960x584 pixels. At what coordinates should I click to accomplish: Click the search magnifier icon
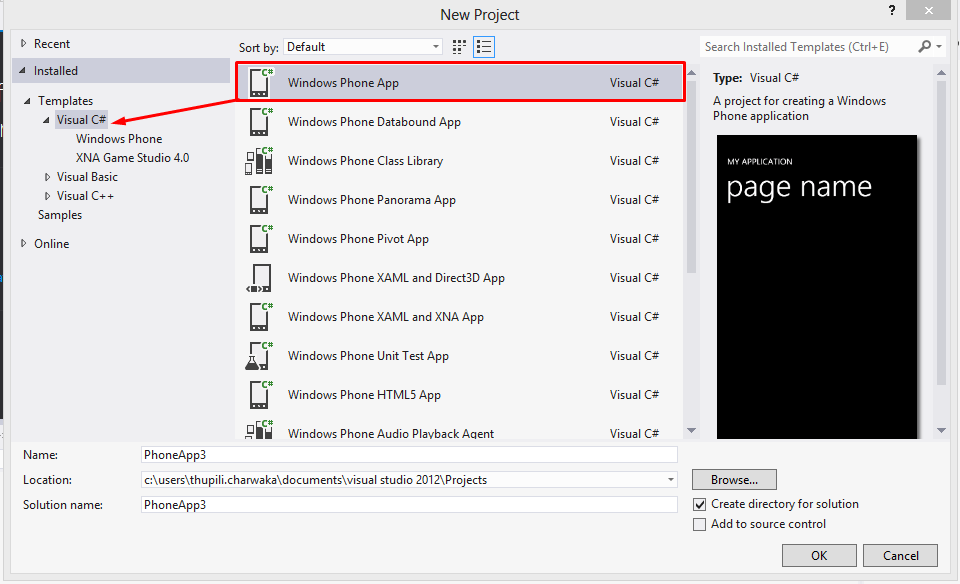pyautogui.click(x=924, y=47)
